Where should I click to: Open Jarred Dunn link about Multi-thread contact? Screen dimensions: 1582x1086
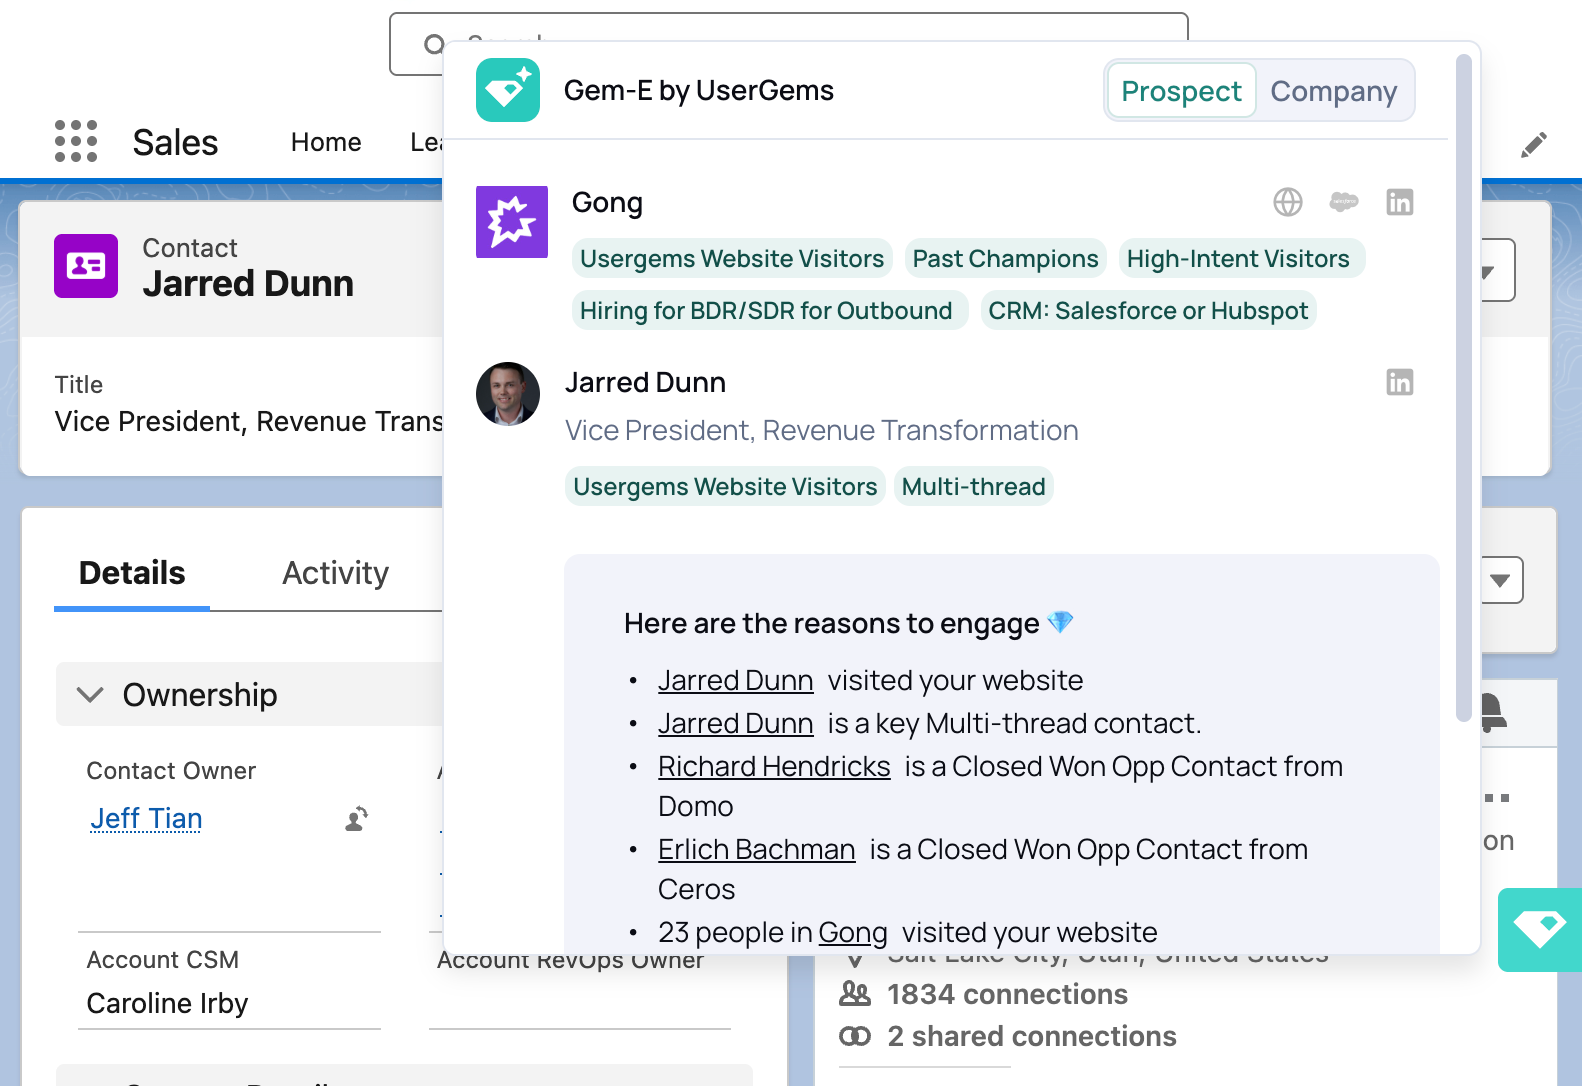click(735, 723)
